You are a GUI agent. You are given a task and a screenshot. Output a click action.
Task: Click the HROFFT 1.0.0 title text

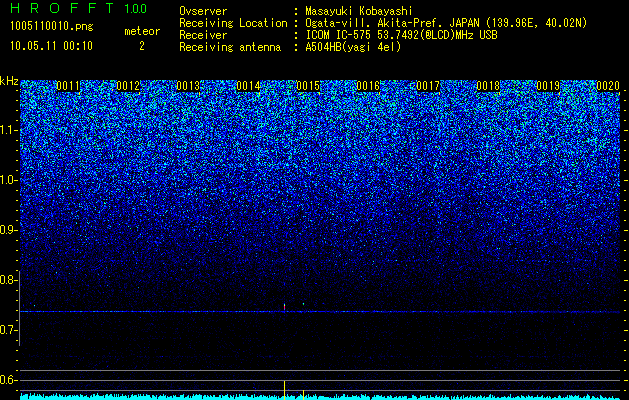click(79, 8)
